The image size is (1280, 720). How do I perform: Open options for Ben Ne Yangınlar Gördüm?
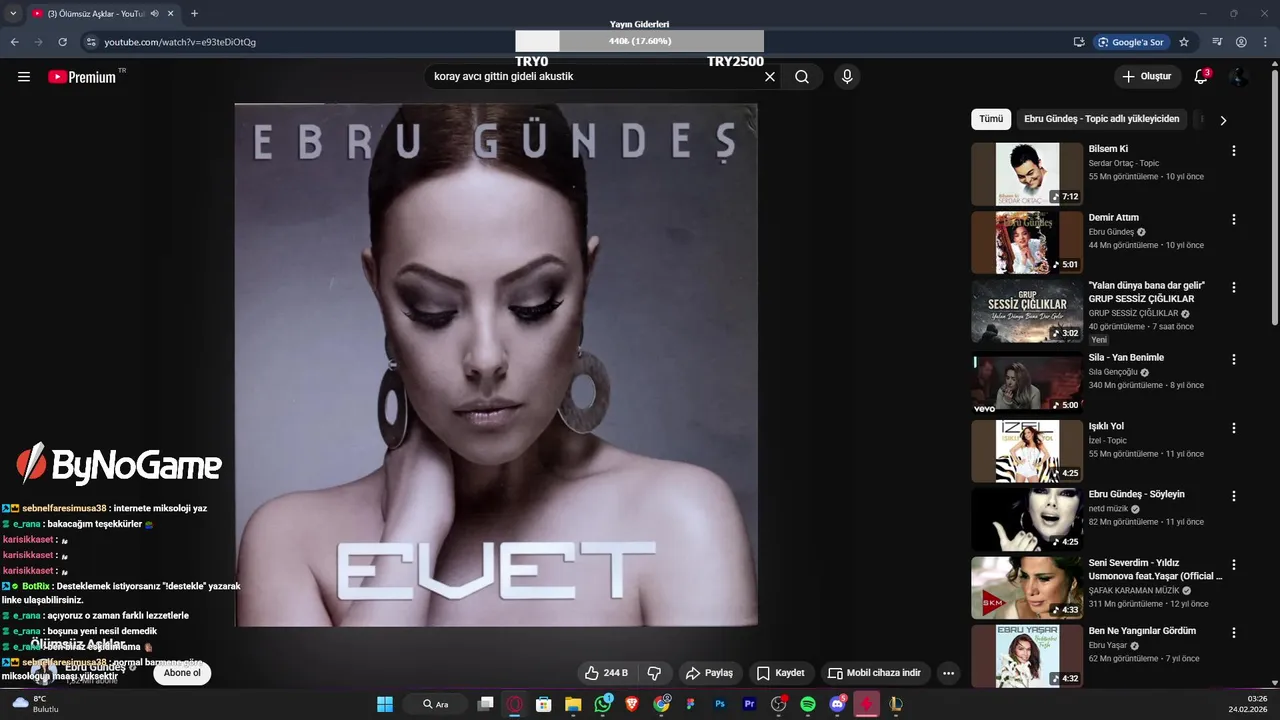pos(1234,633)
